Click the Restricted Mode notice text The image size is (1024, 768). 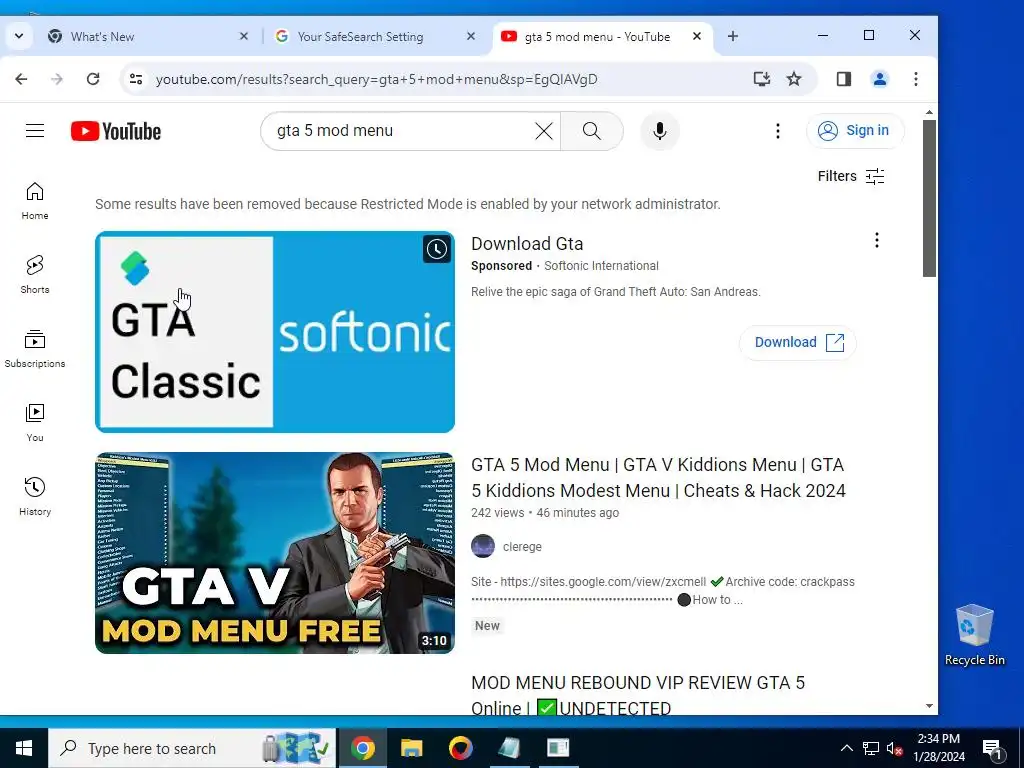tap(408, 204)
